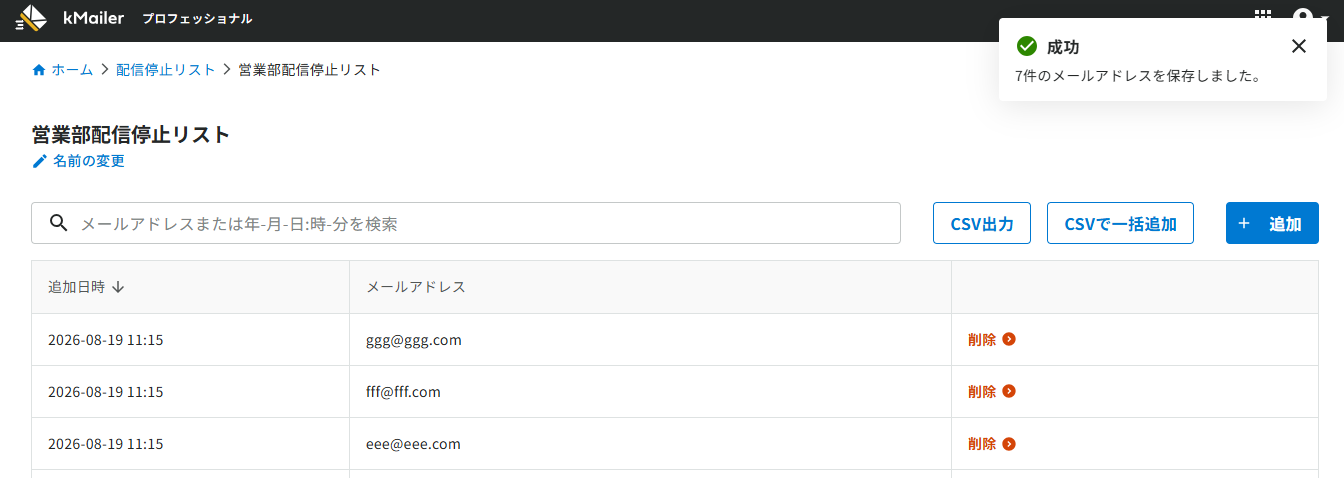Viewport: 1344px width, 478px height.
Task: Click the pencil icon beside 名前の変更
Action: click(x=40, y=161)
